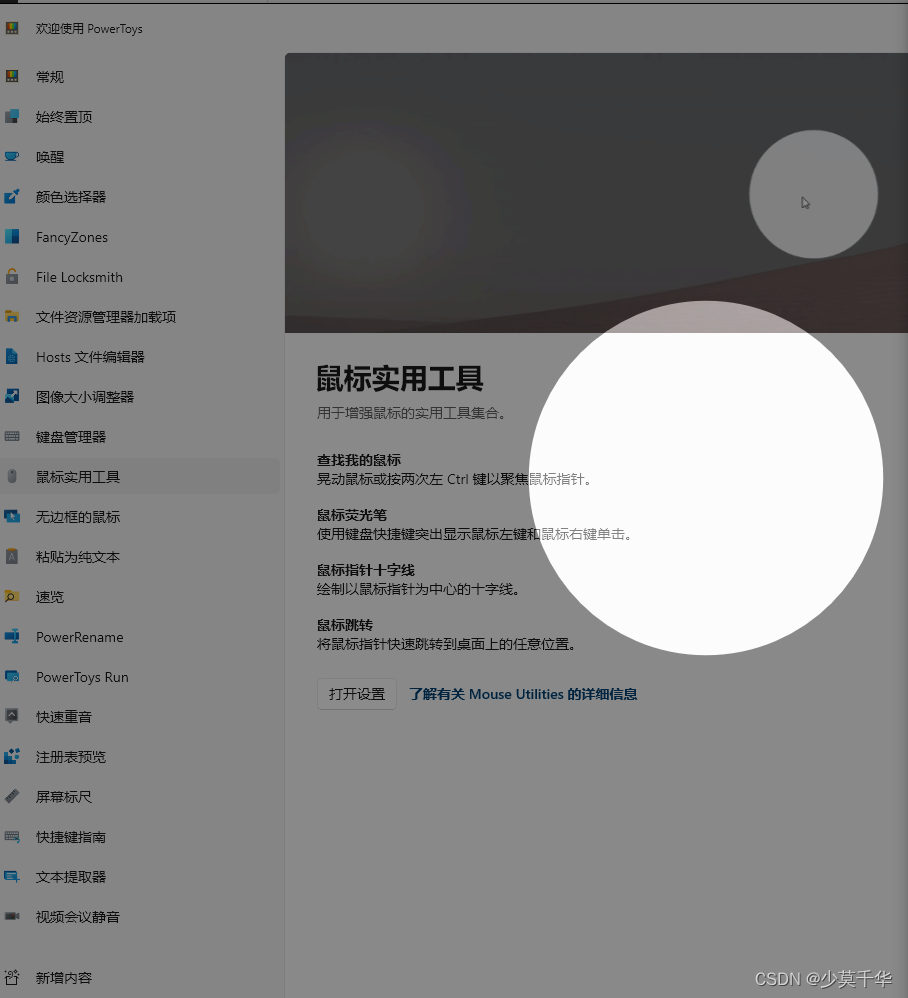Click the 颜色选择器 Color Picker icon
The image size is (908, 998).
point(11,197)
